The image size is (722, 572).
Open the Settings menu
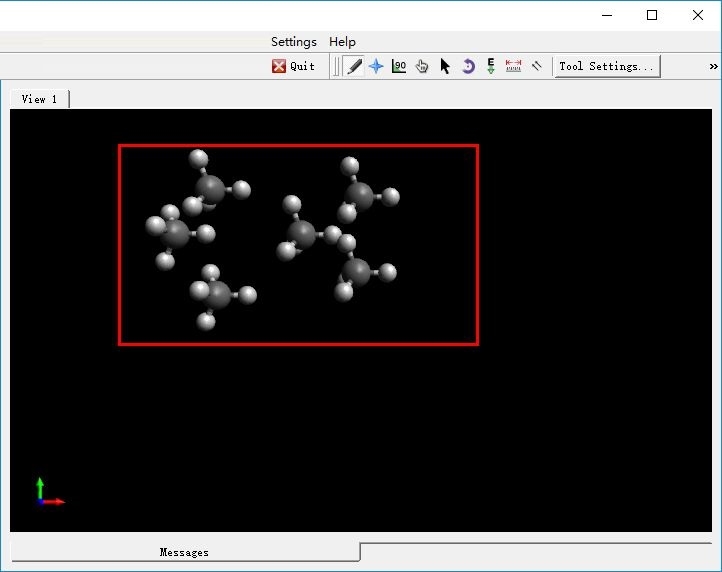[x=293, y=42]
